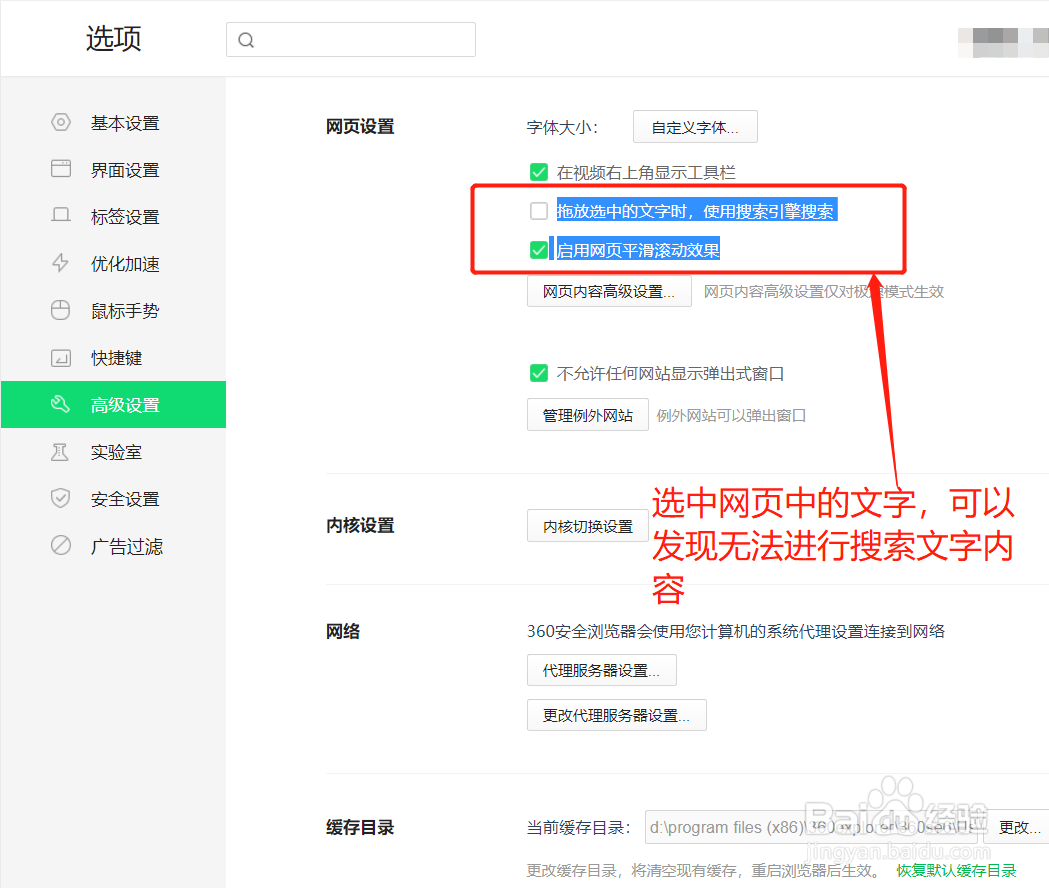Image resolution: width=1049 pixels, height=888 pixels.
Task: Click the 网络 heading
Action: [343, 631]
